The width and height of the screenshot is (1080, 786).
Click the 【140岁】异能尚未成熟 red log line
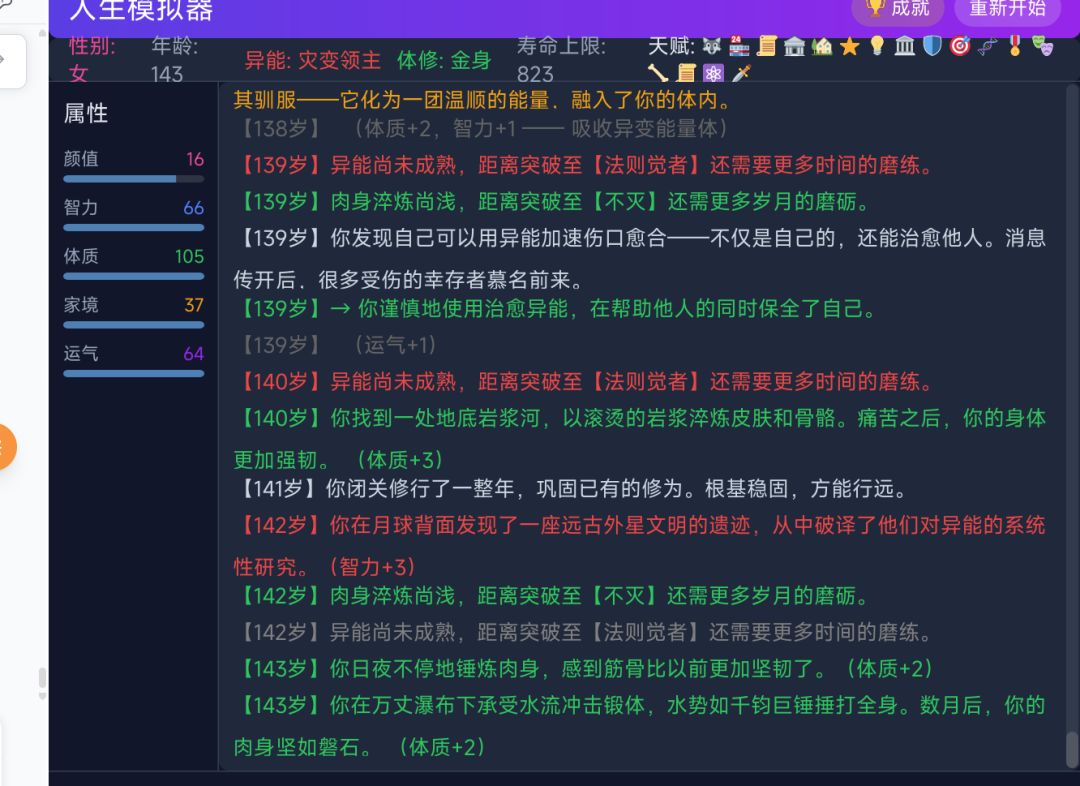coord(584,382)
